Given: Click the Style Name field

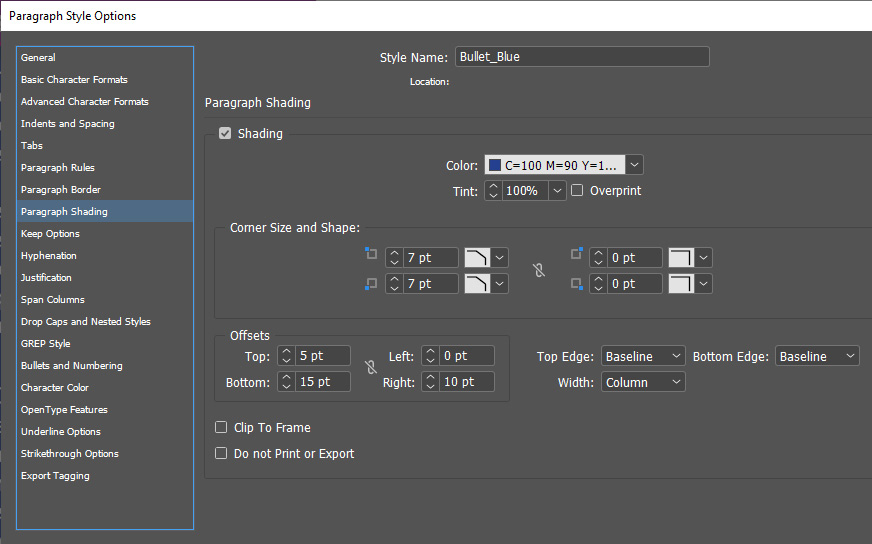Looking at the screenshot, I should (x=582, y=57).
